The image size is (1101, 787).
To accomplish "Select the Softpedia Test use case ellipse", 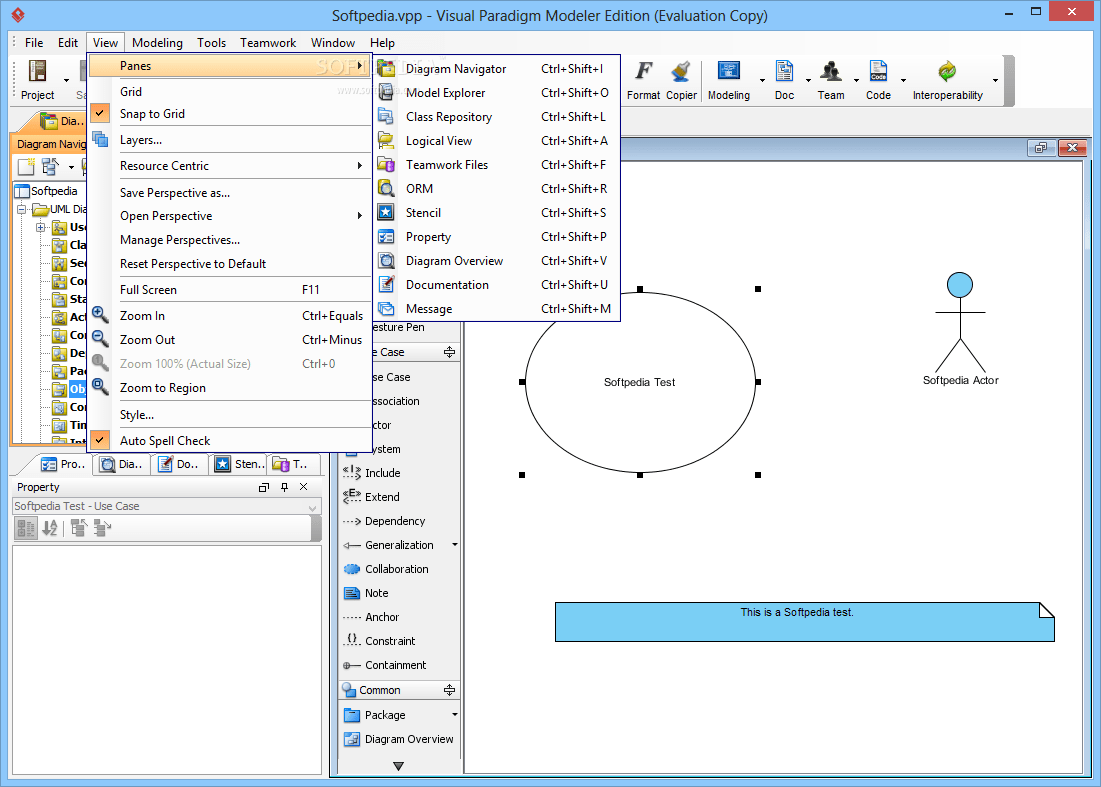I will point(640,382).
